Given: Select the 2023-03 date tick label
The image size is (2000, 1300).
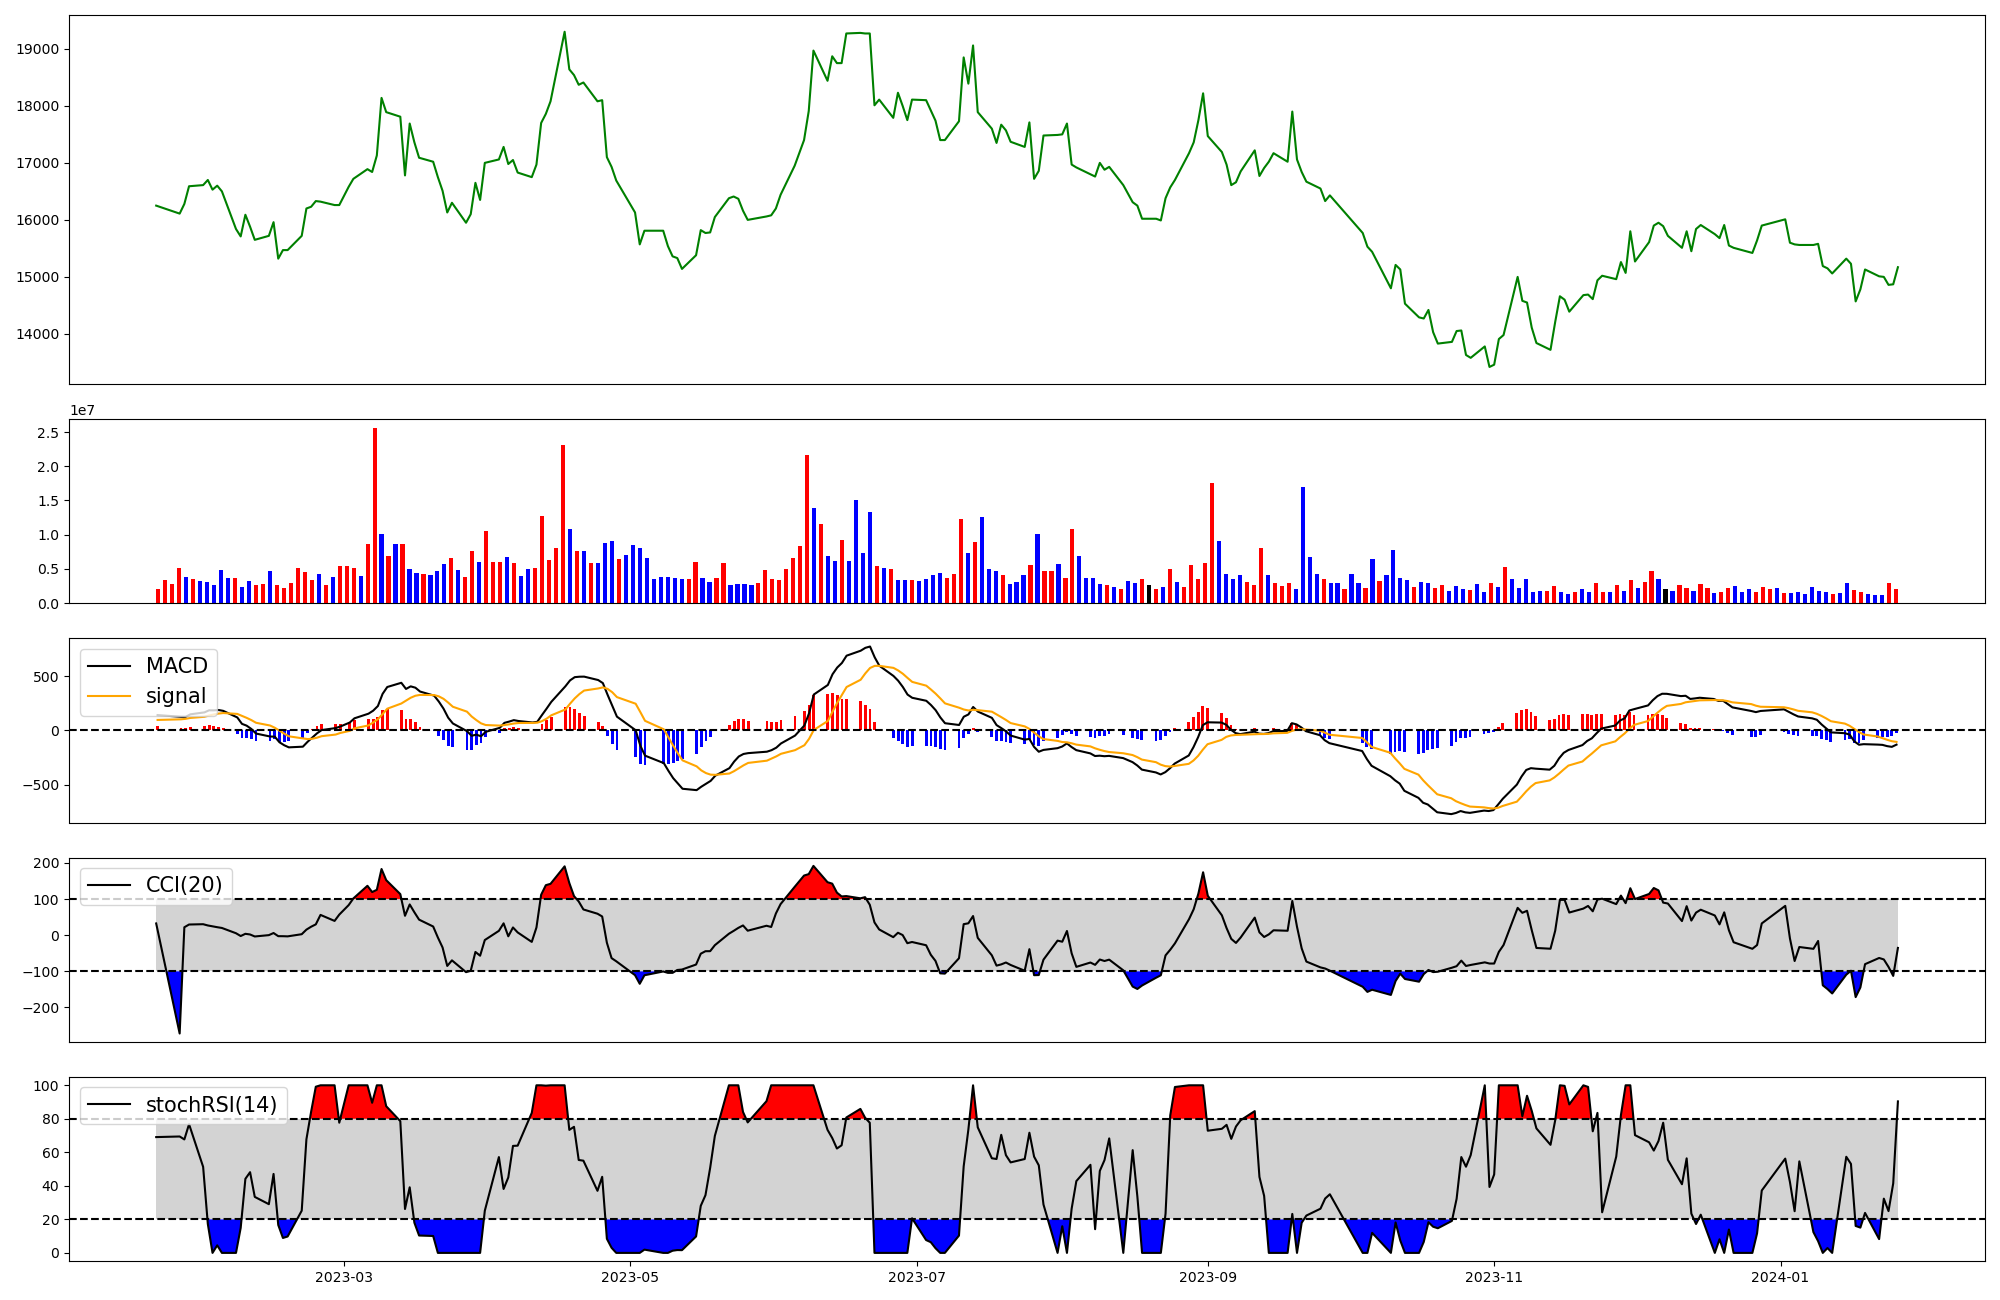Looking at the screenshot, I should [x=344, y=1277].
